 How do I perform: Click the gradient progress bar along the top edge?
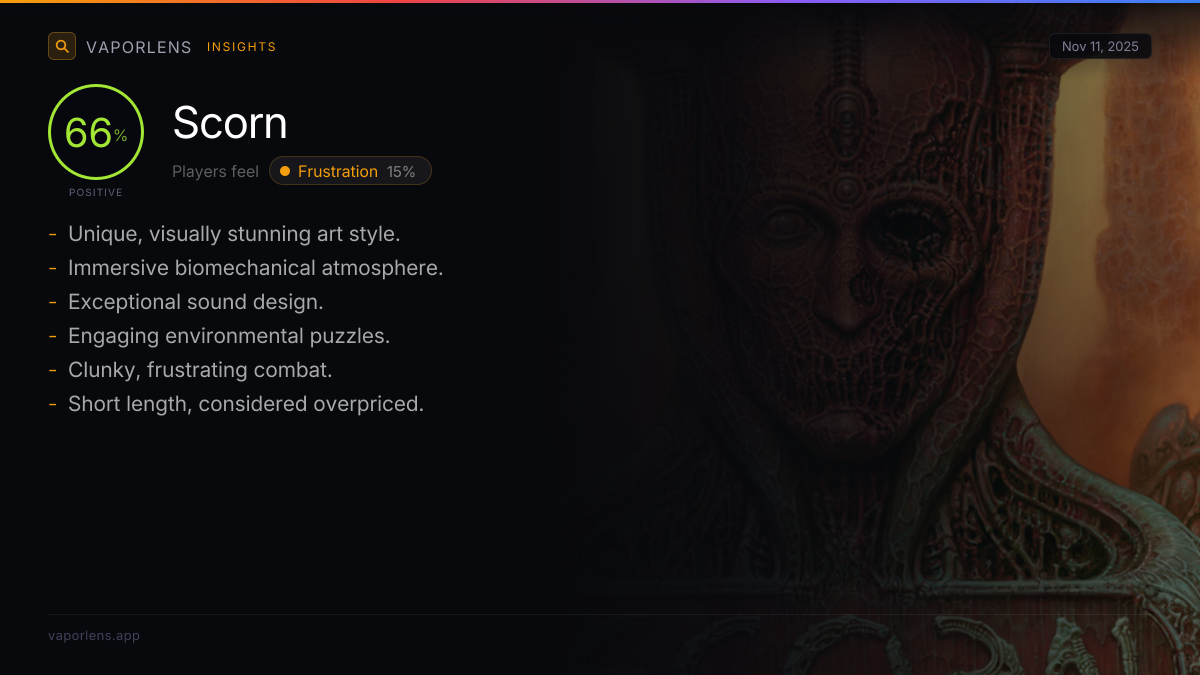click(x=600, y=1)
